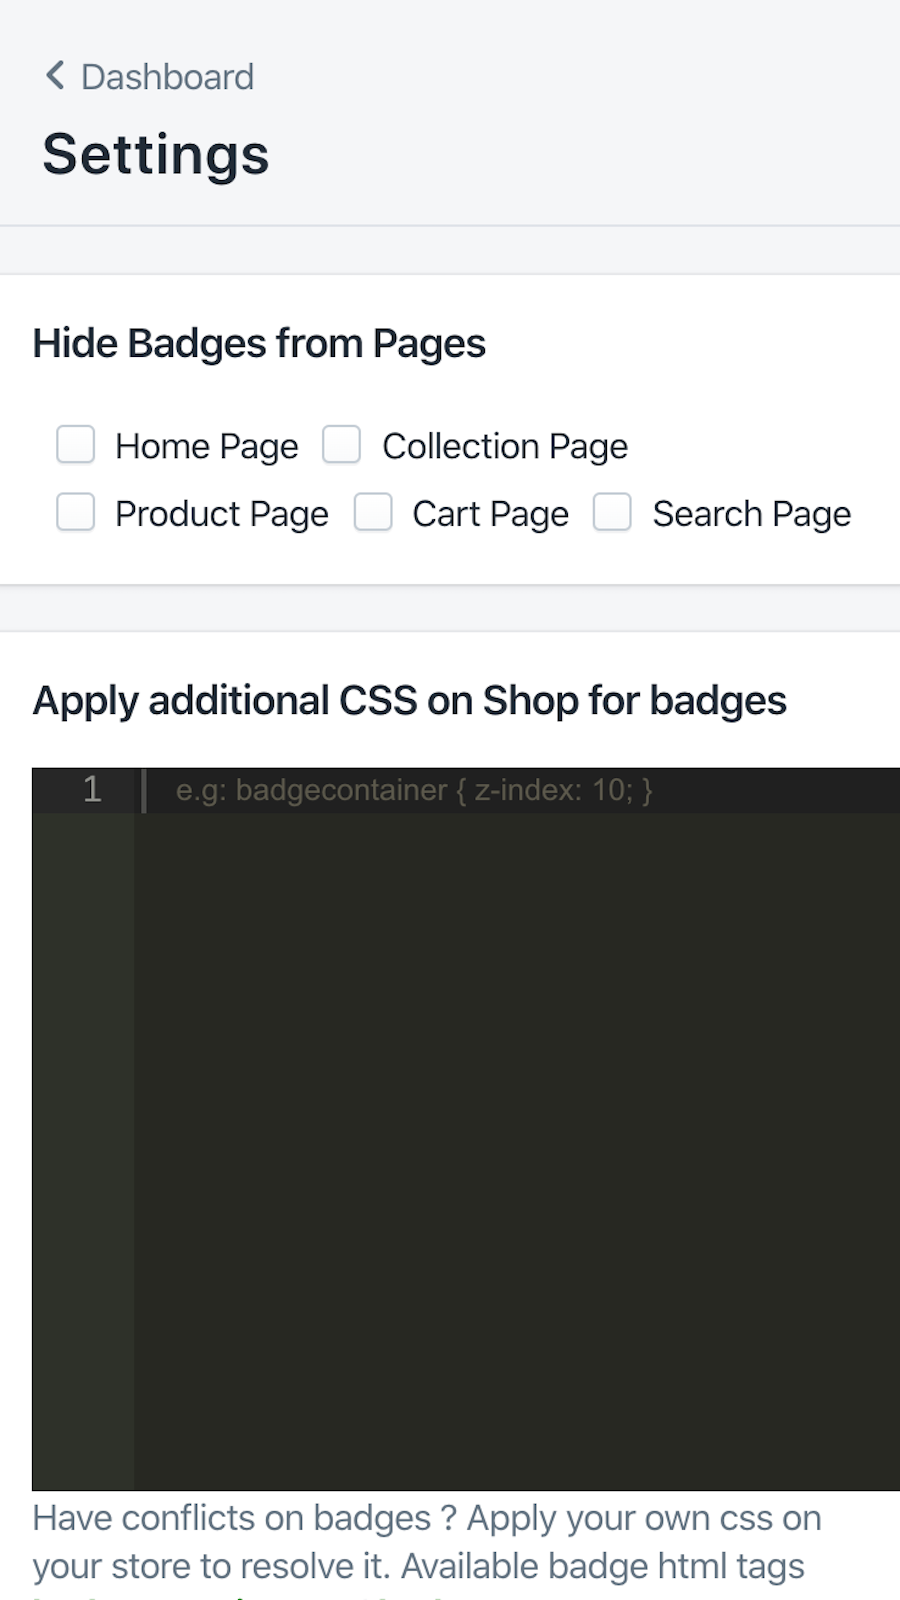Select the Settings page heading
The width and height of the screenshot is (900, 1600).
[155, 152]
